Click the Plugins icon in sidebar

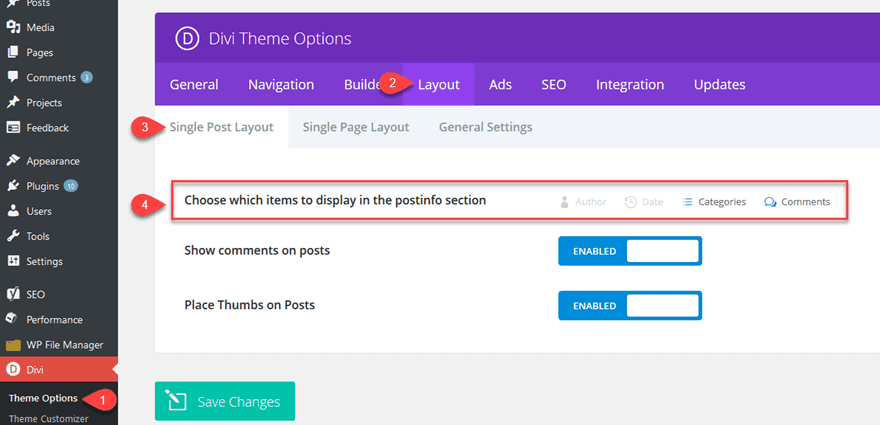tap(14, 186)
